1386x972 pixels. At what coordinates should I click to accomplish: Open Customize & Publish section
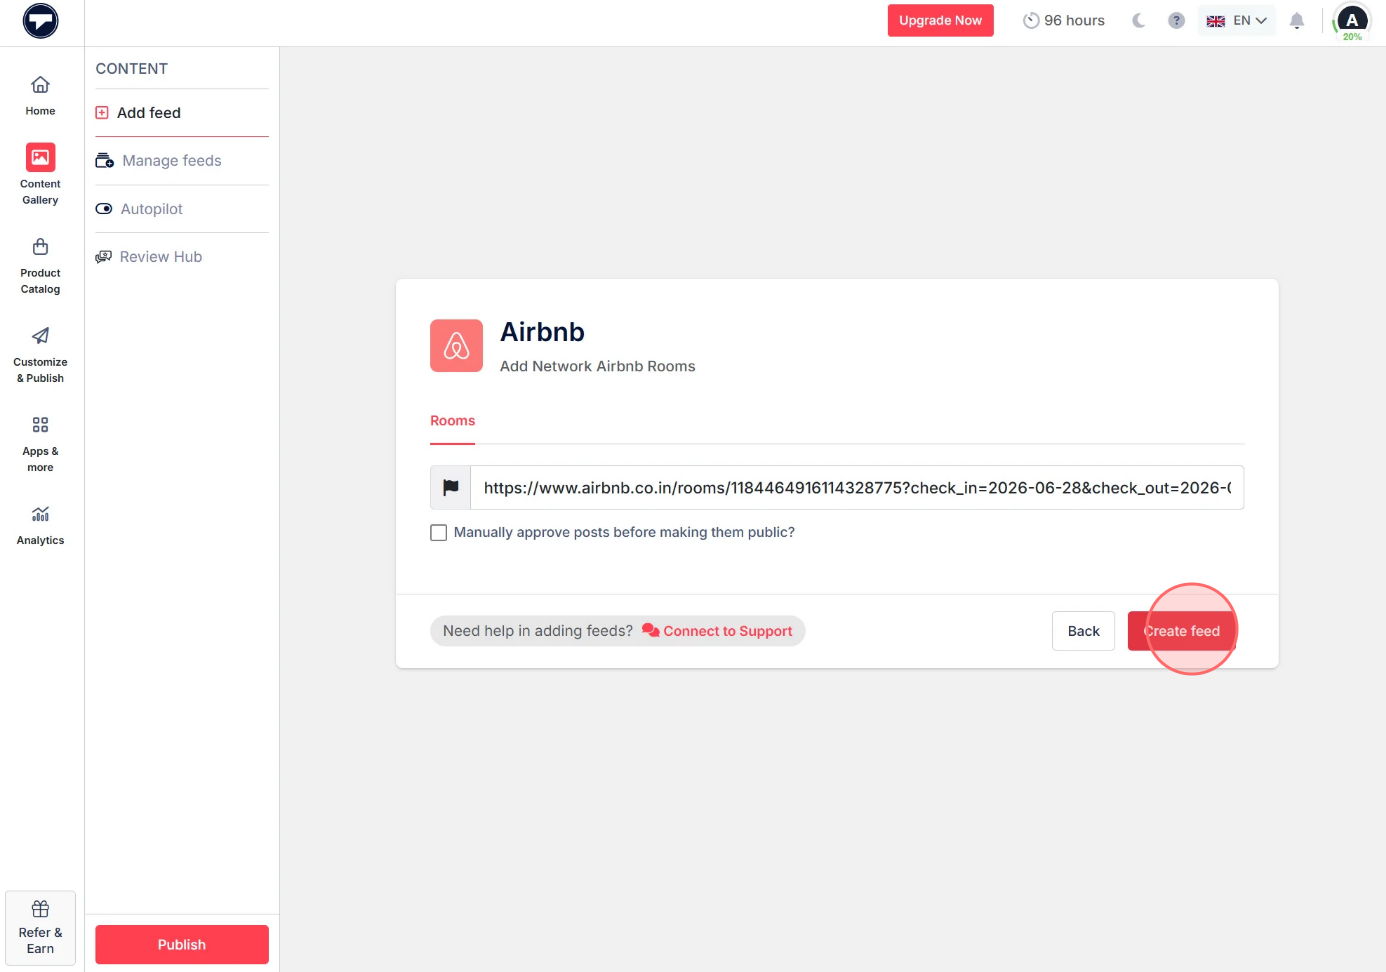[x=40, y=355]
